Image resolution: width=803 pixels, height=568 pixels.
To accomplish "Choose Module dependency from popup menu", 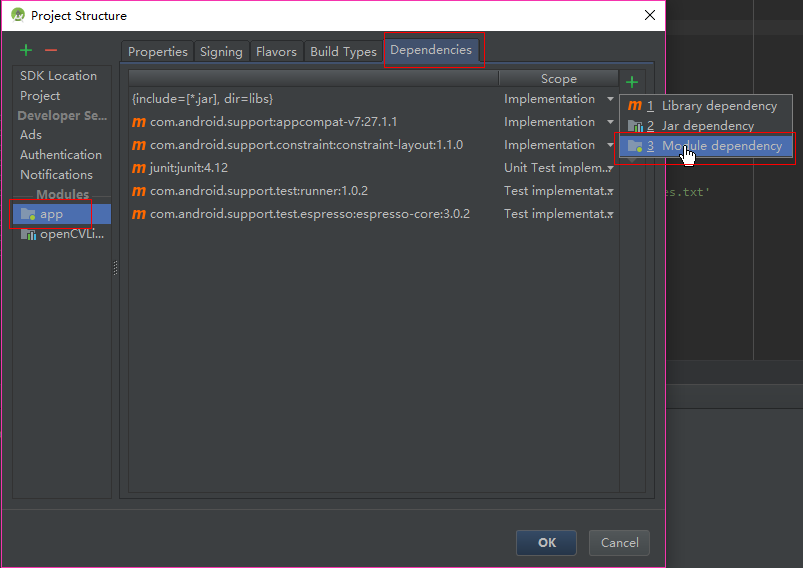I will [706, 146].
